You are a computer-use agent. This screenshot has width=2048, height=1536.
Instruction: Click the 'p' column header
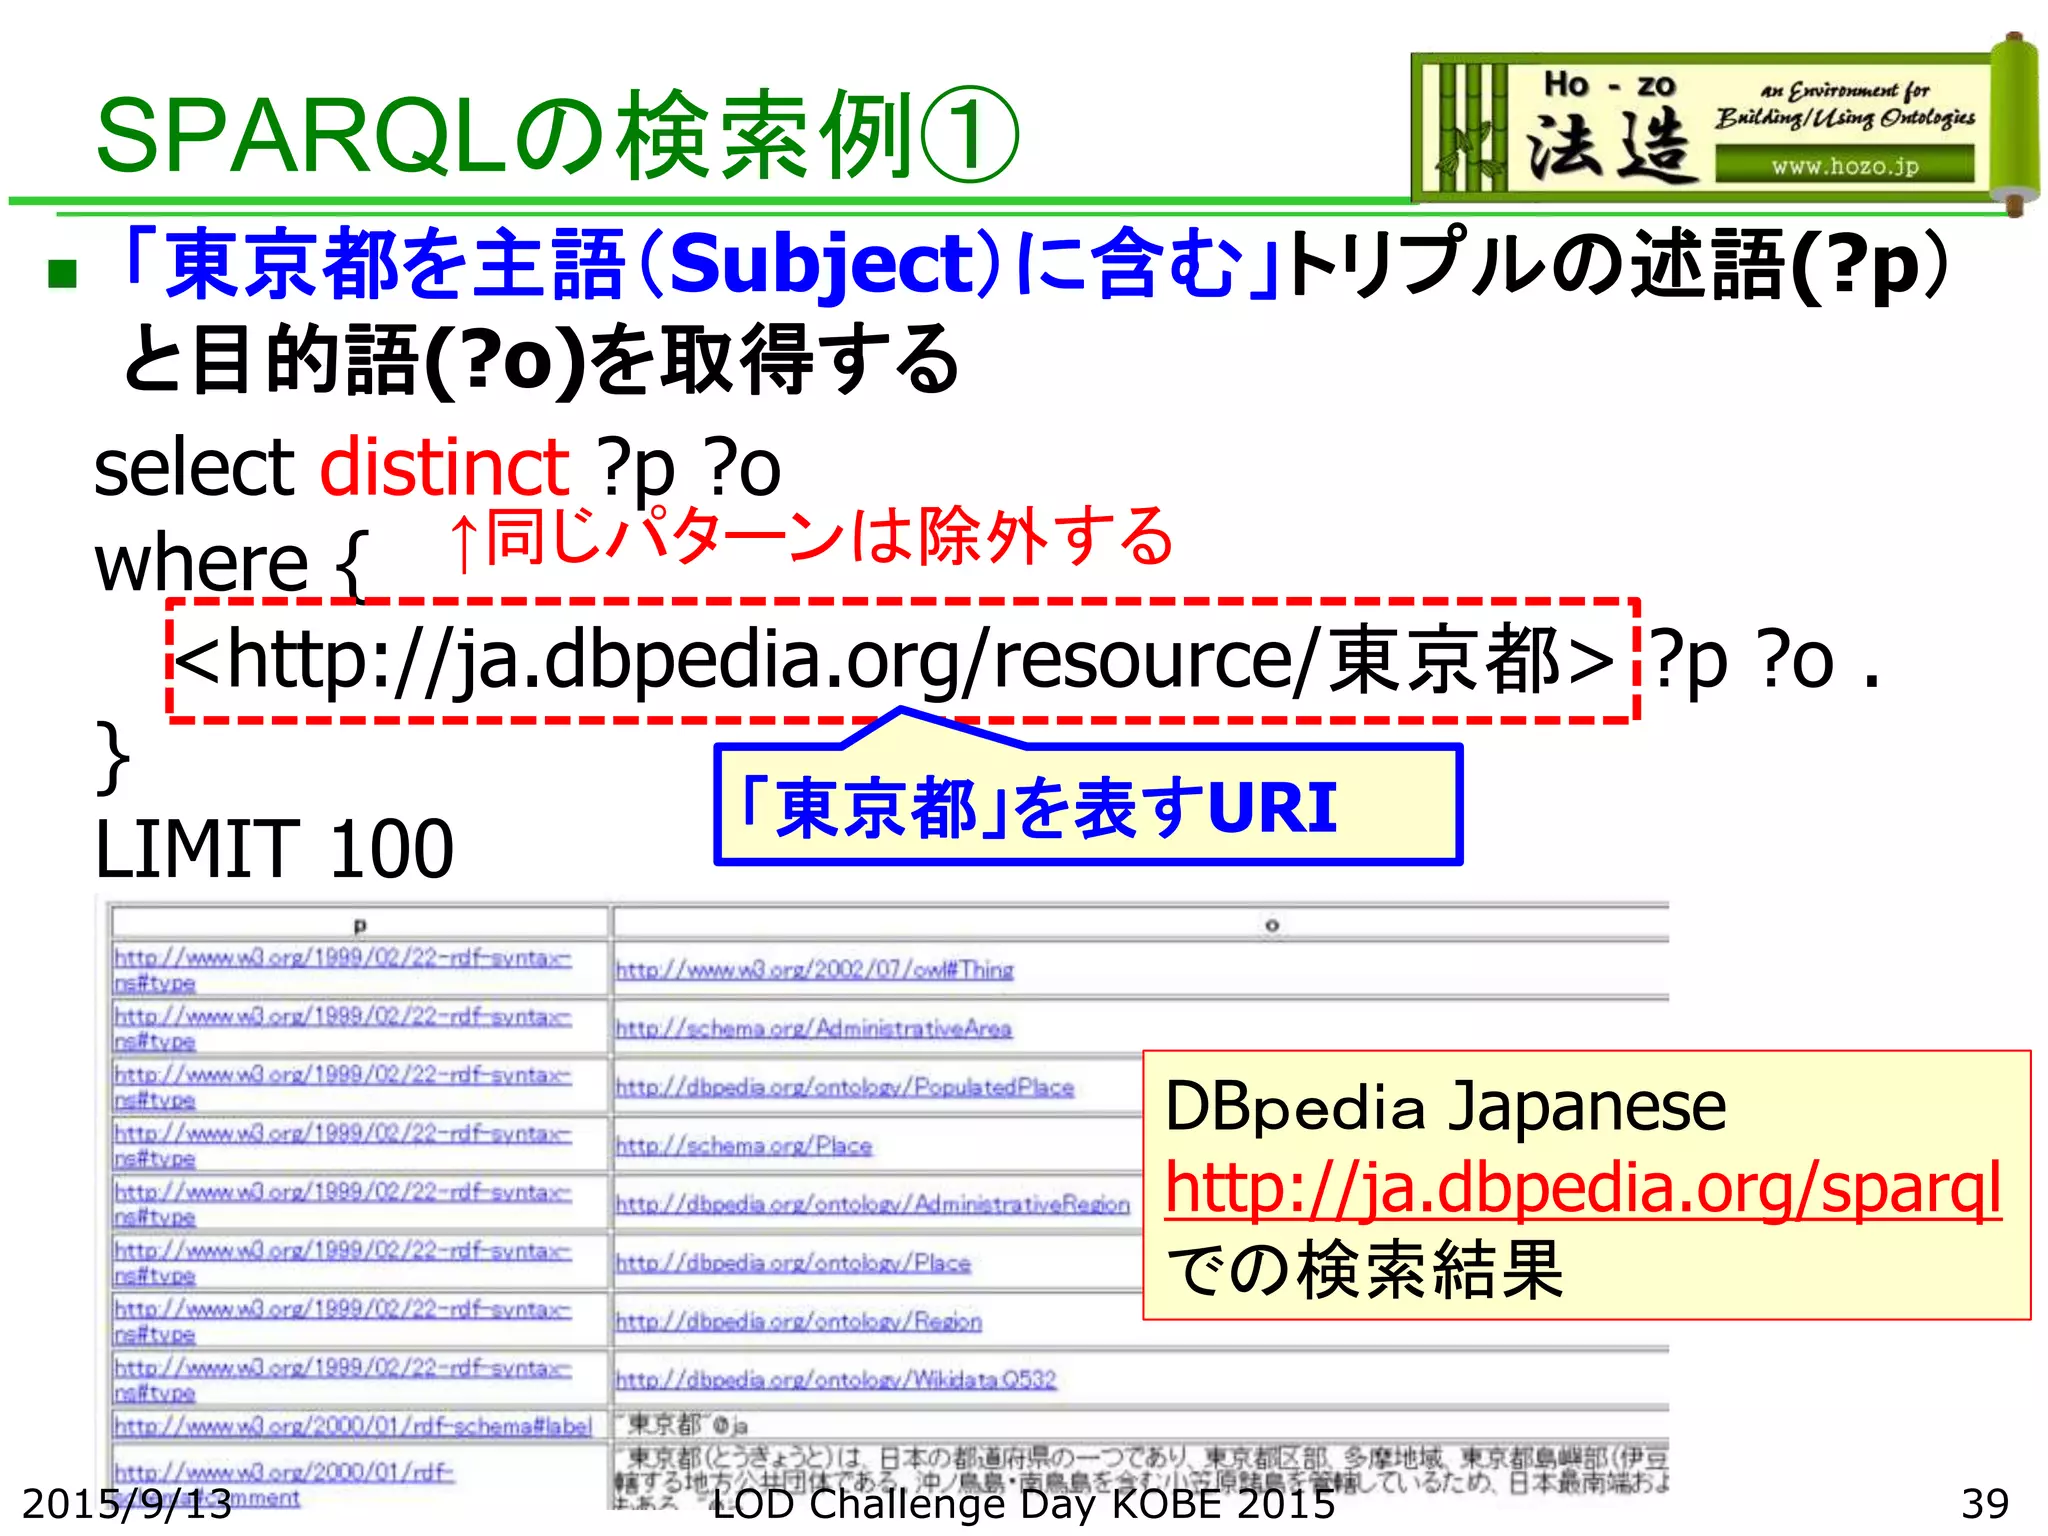point(360,925)
